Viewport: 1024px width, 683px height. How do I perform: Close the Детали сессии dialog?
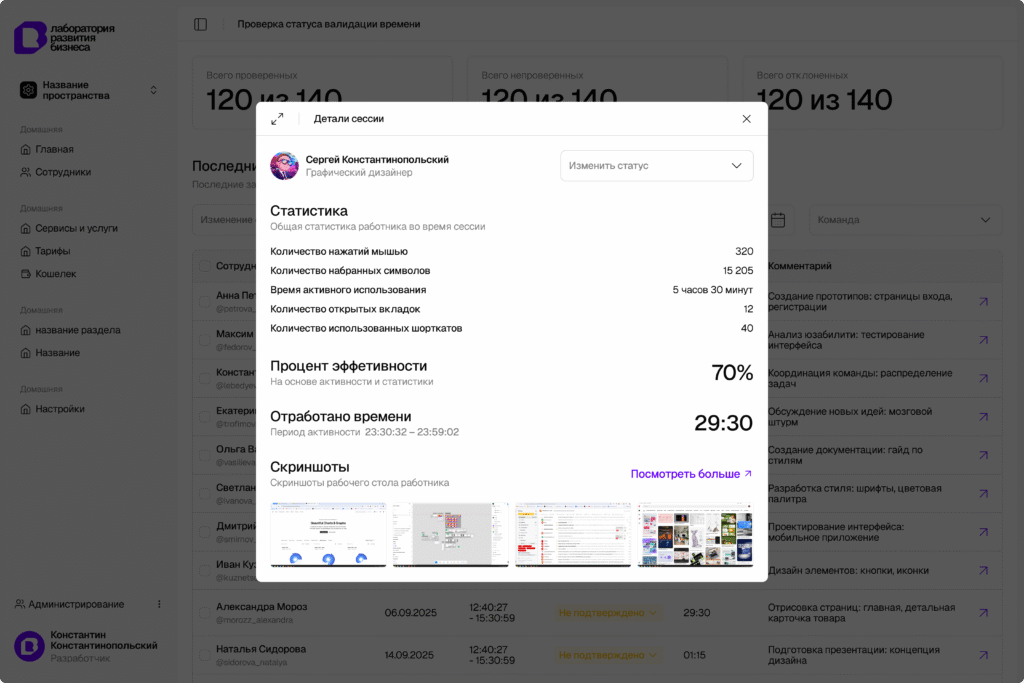(x=746, y=119)
